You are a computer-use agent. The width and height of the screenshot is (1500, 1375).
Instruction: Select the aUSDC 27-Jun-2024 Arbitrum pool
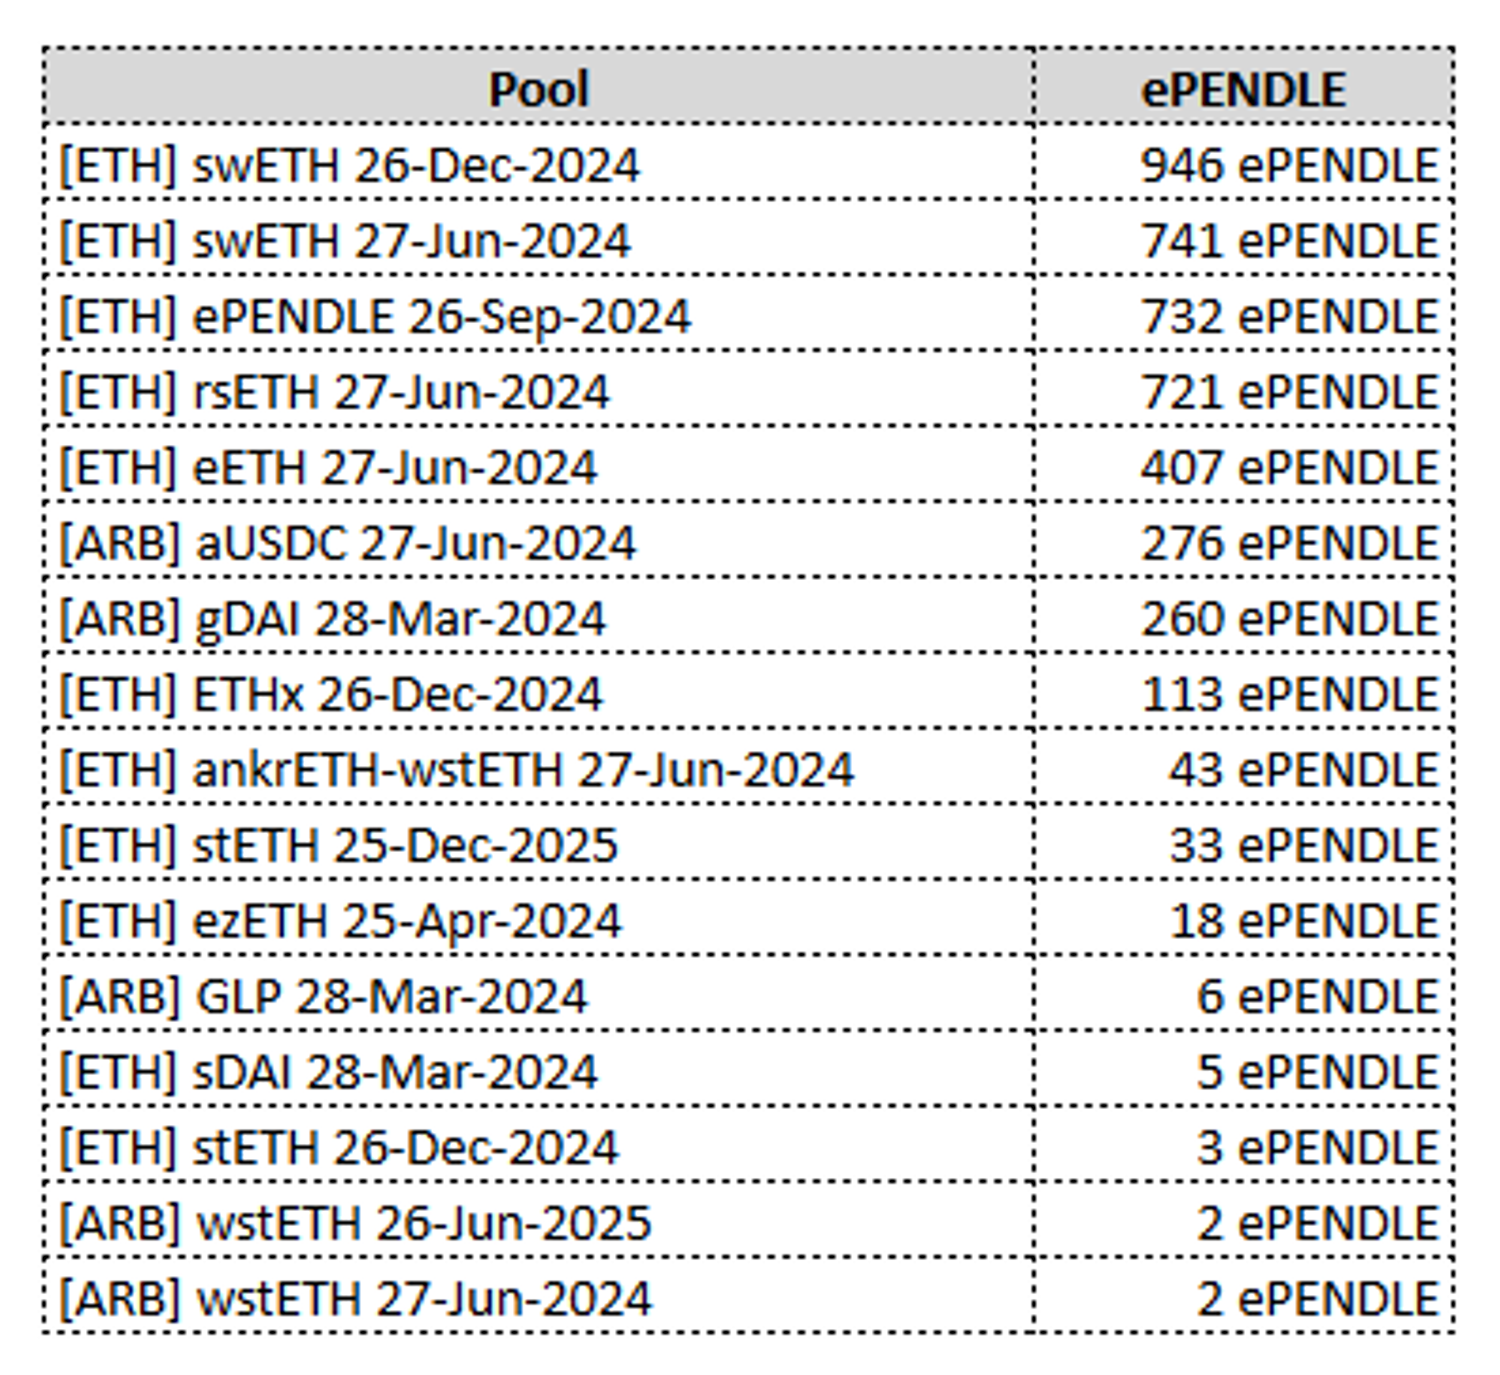pos(347,544)
